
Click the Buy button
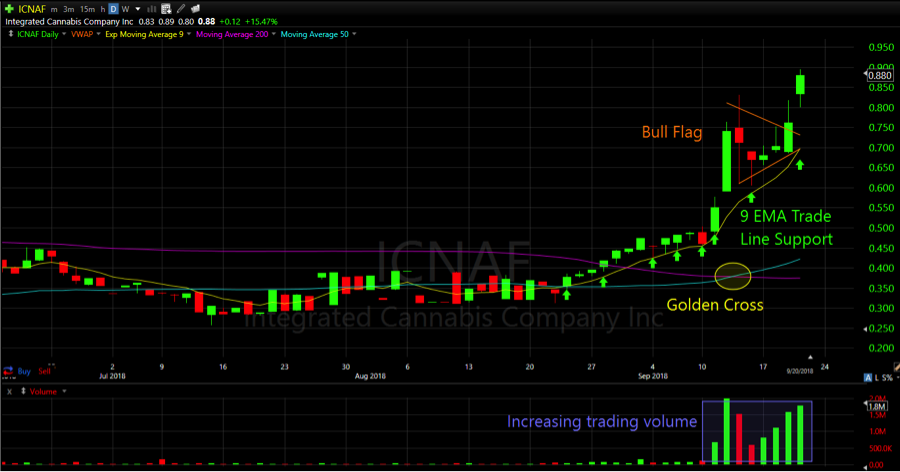[x=24, y=371]
